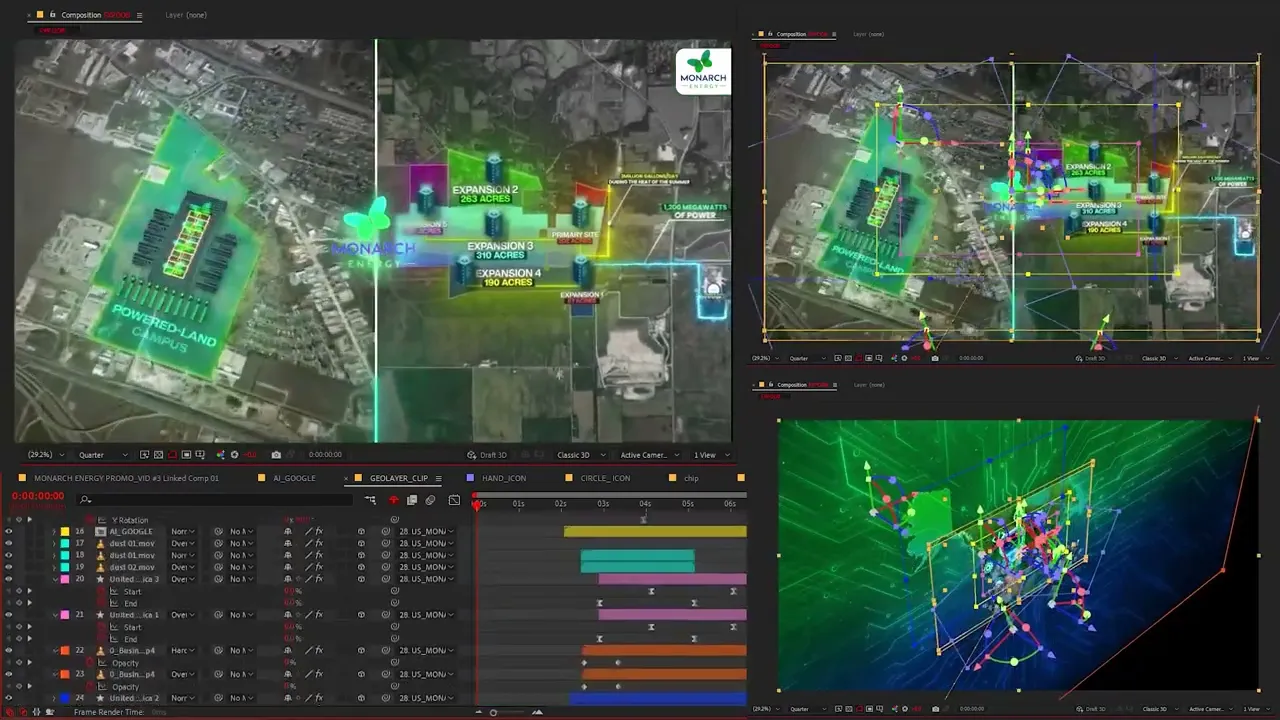The width and height of the screenshot is (1280, 720).
Task: Click 03s mark on time ruler
Action: [x=603, y=503]
